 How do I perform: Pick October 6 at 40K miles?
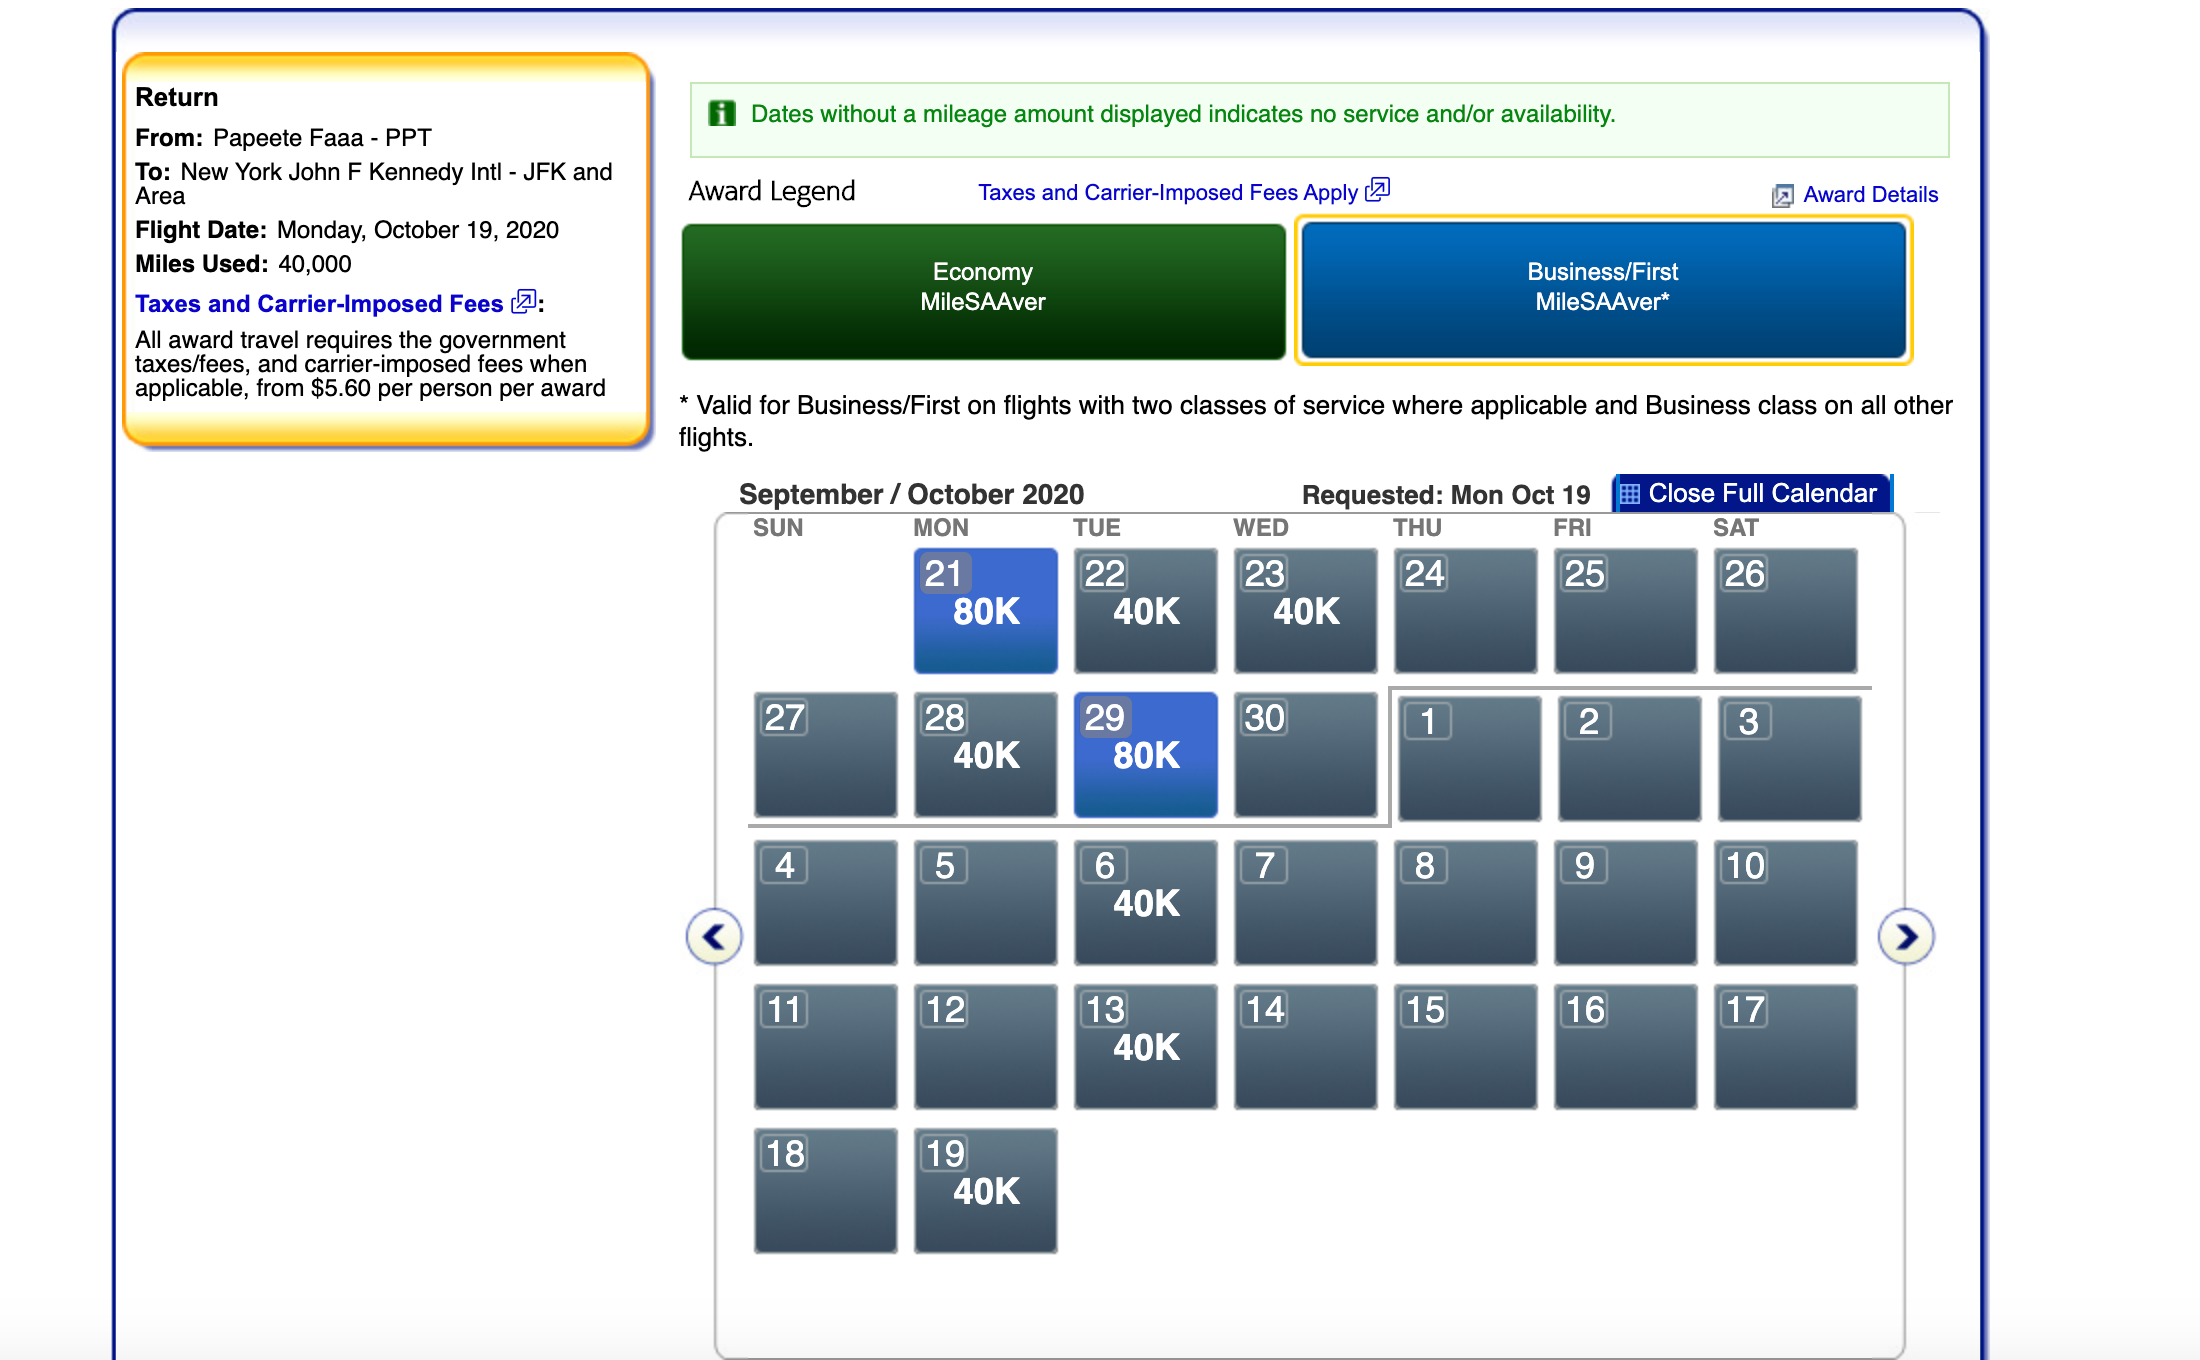pyautogui.click(x=1145, y=902)
